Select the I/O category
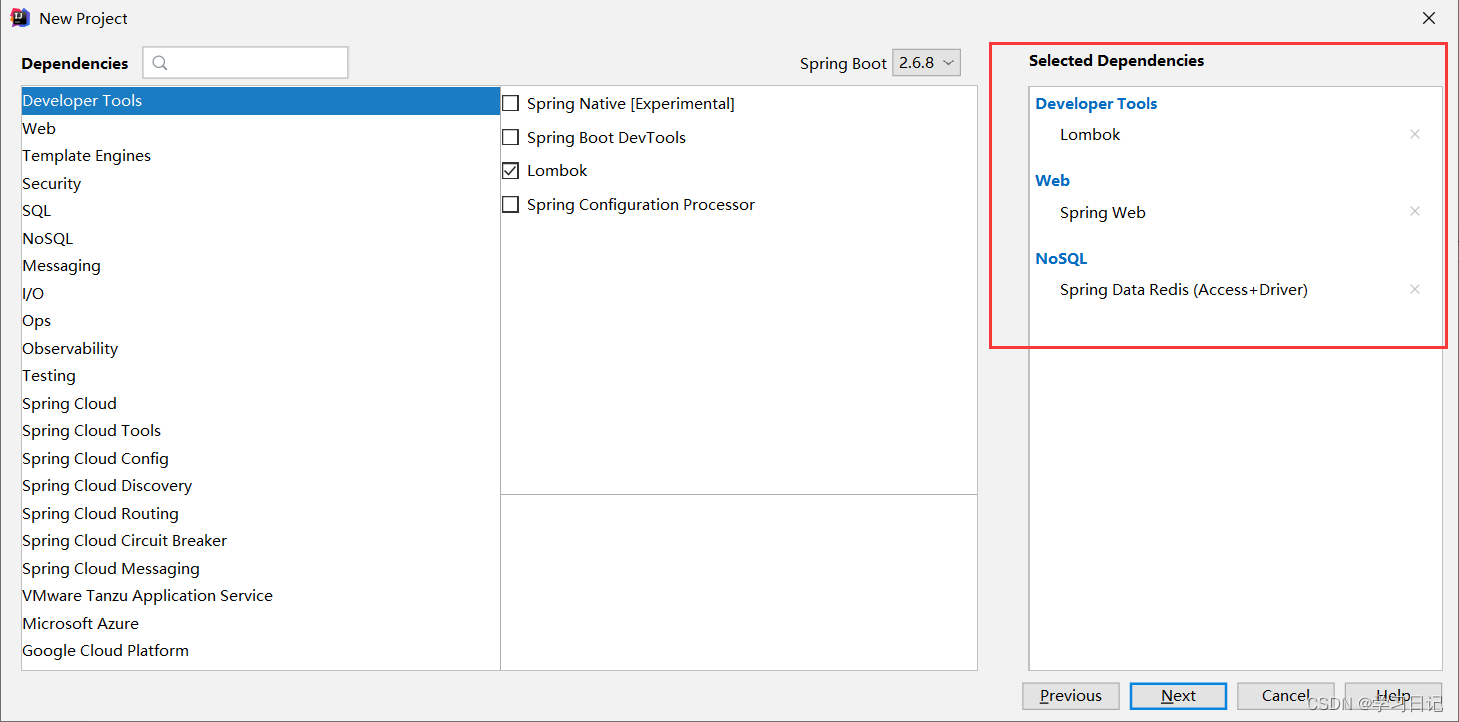 pos(261,293)
